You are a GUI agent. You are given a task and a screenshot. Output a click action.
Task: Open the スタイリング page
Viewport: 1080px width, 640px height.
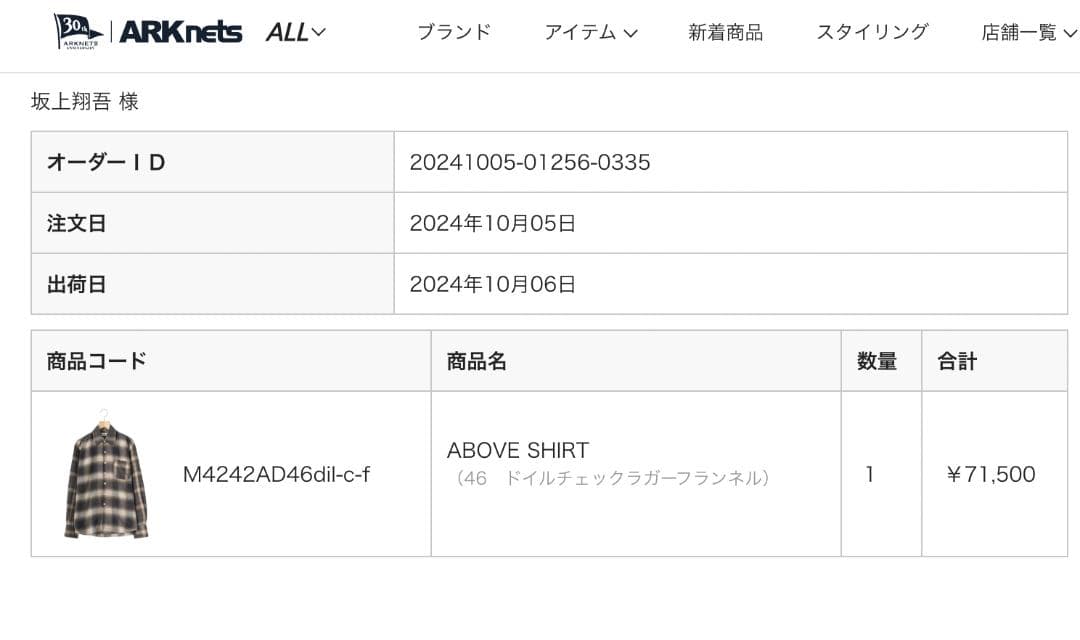click(871, 31)
